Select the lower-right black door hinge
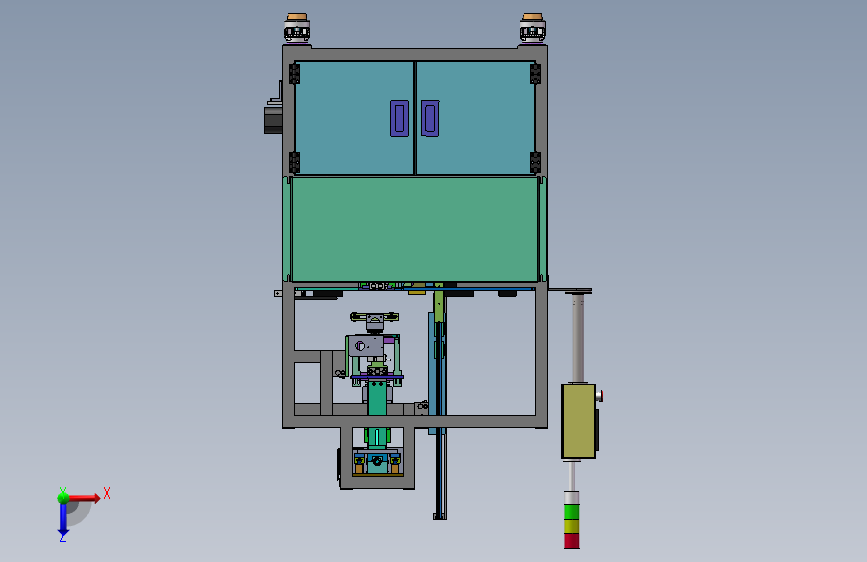The image size is (867, 562). pos(535,163)
